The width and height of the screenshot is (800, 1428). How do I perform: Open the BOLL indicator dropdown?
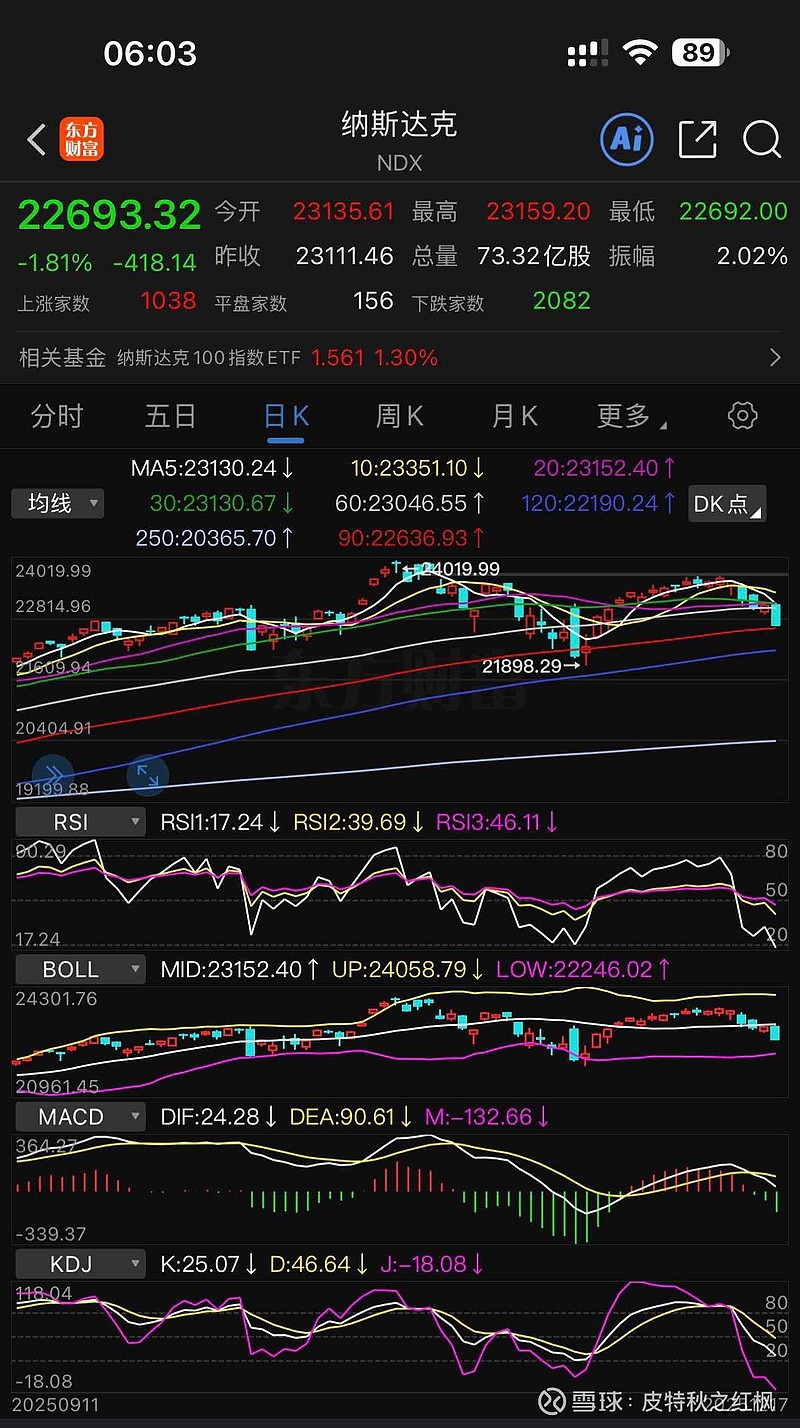click(x=79, y=968)
